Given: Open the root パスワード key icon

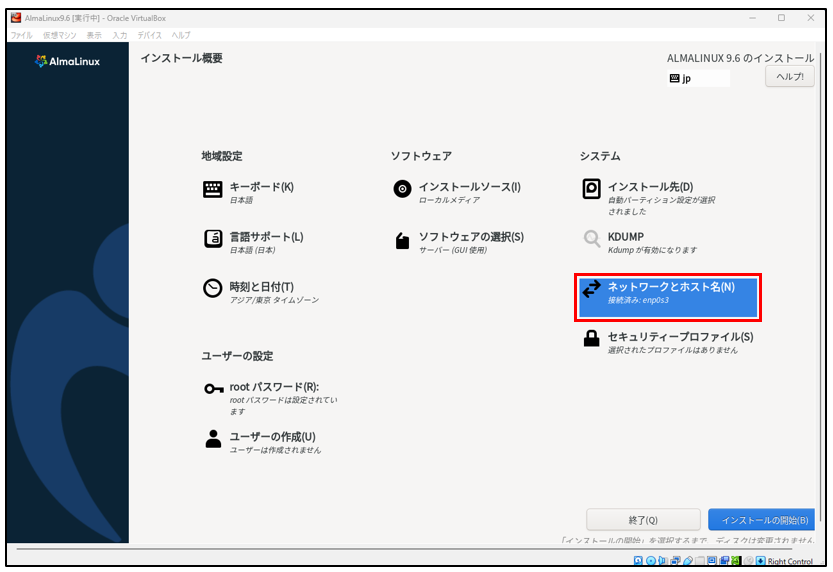Looking at the screenshot, I should pos(213,390).
